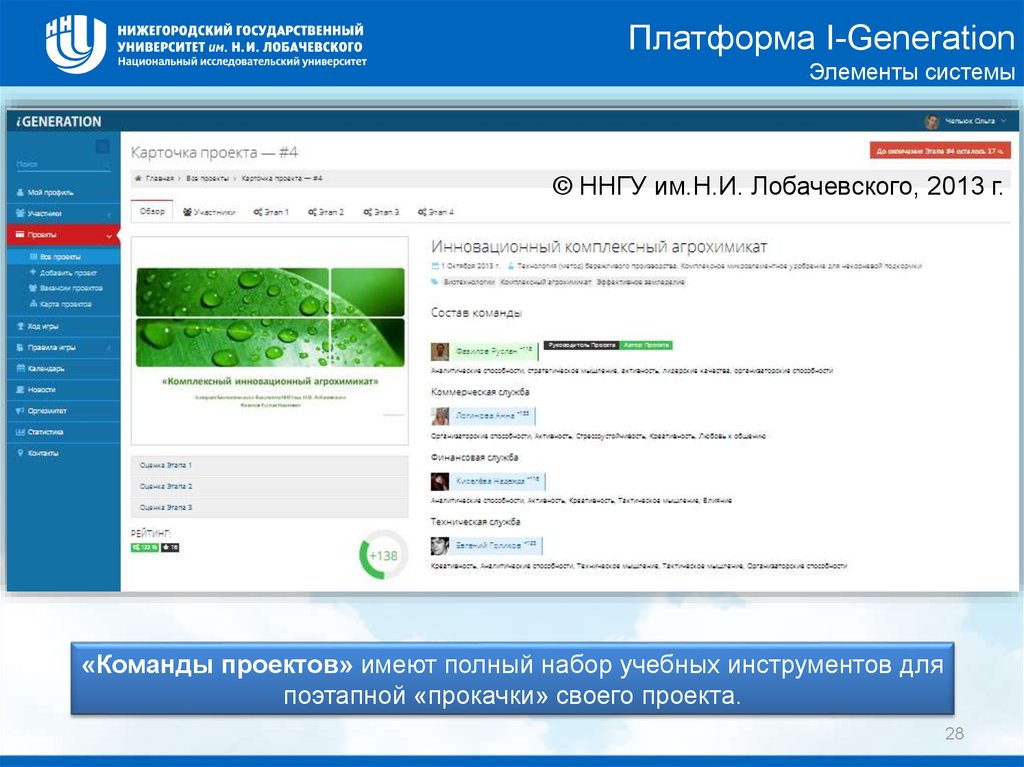Expand the Оценка Этапа 1 panel

269,465
